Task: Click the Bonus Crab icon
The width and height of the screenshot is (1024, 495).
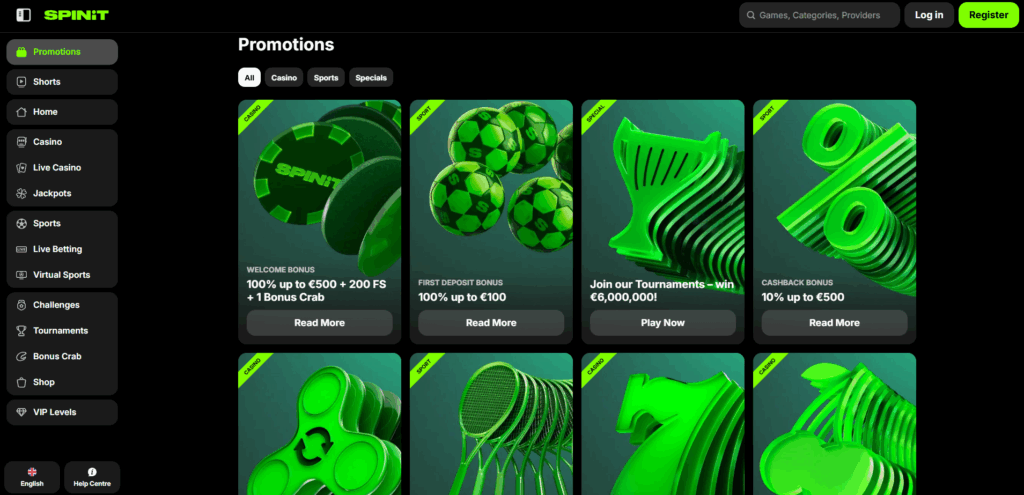Action: pos(22,357)
